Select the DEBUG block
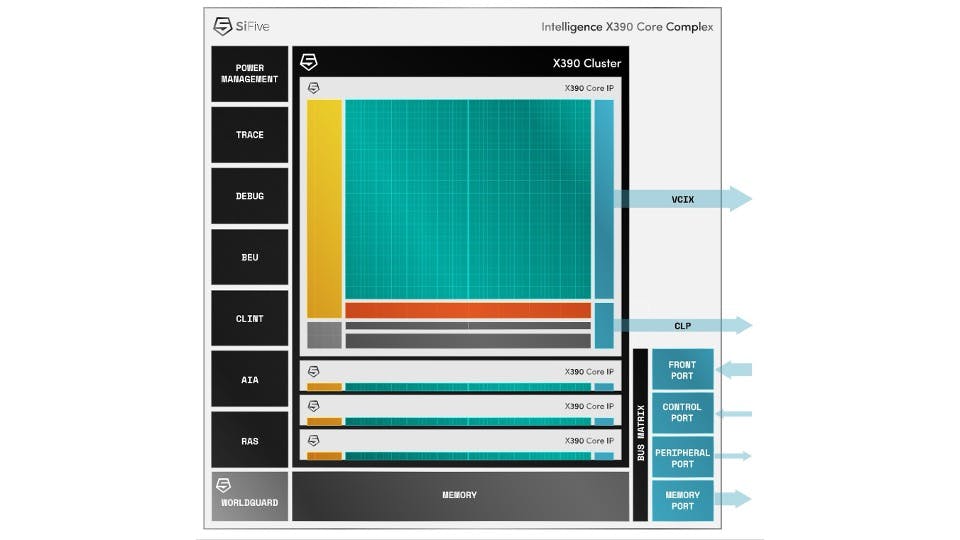Viewport: 960px width, 540px height. [250, 196]
